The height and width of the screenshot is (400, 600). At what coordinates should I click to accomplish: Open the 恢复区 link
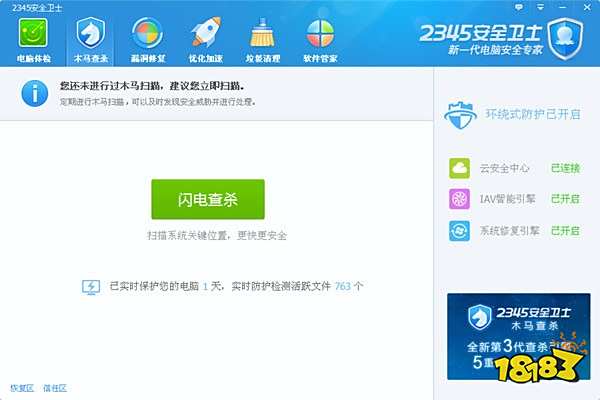[x=22, y=388]
